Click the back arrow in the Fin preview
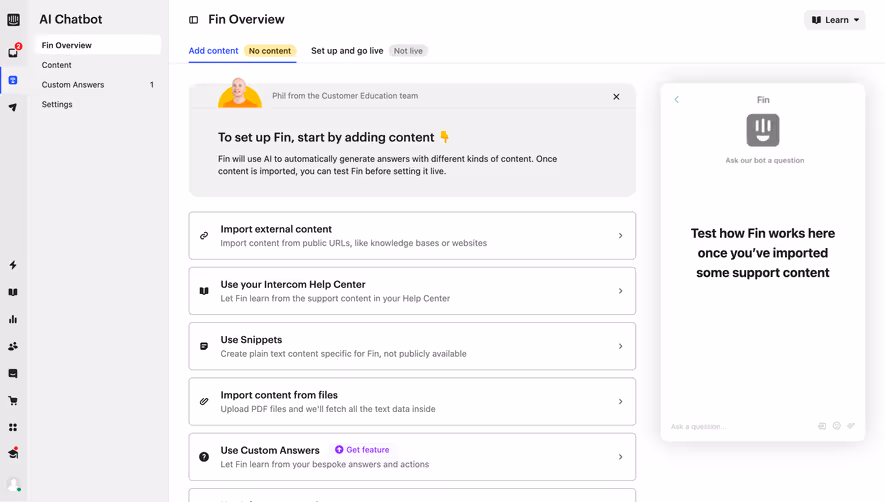Viewport: 885px width, 502px height. pyautogui.click(x=676, y=99)
